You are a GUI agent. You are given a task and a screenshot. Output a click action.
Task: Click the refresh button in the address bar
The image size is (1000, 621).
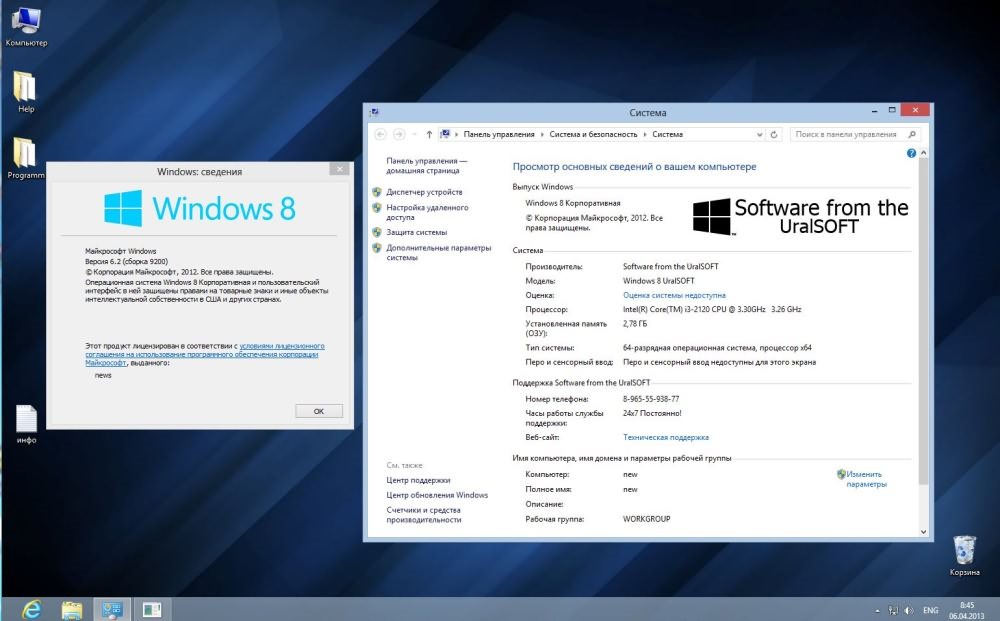[775, 134]
